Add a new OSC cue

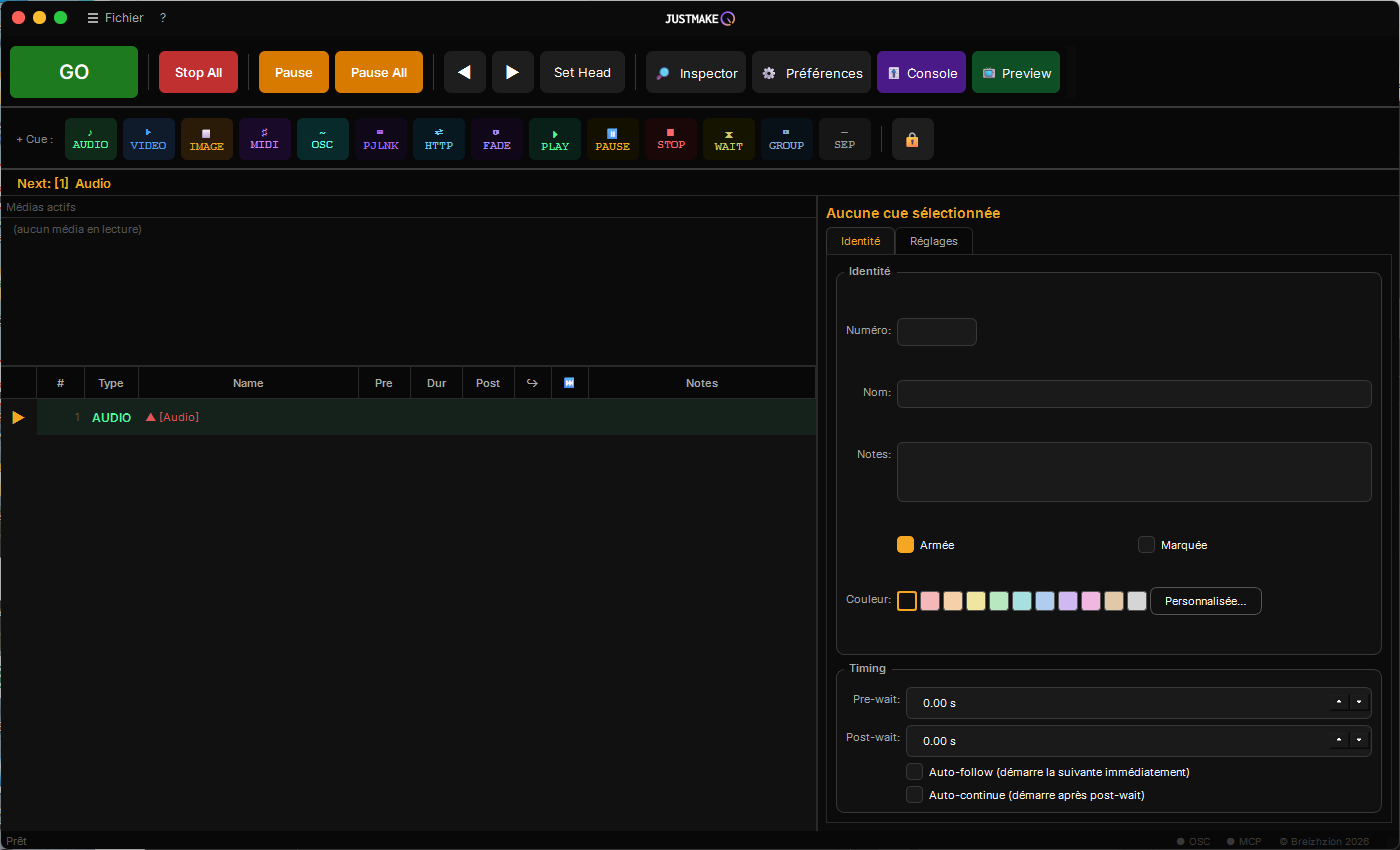(x=323, y=139)
